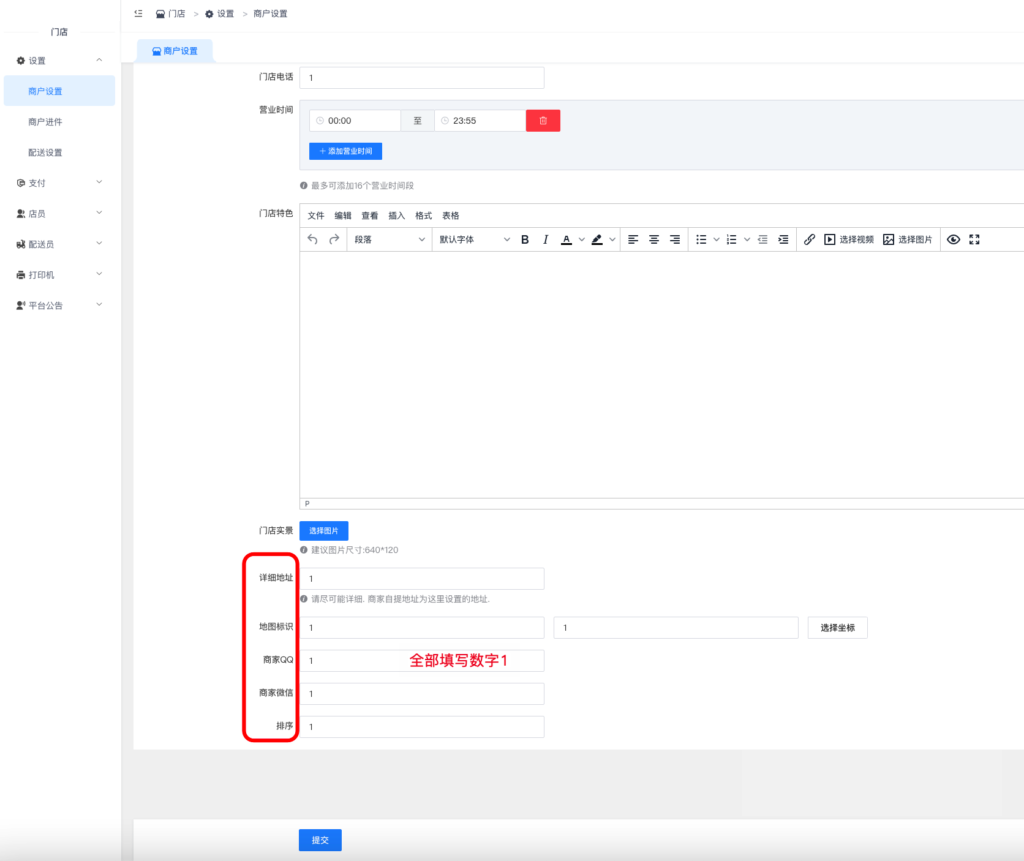The height and width of the screenshot is (861, 1024).
Task: Open the 段落 paragraph format dropdown
Action: (389, 240)
